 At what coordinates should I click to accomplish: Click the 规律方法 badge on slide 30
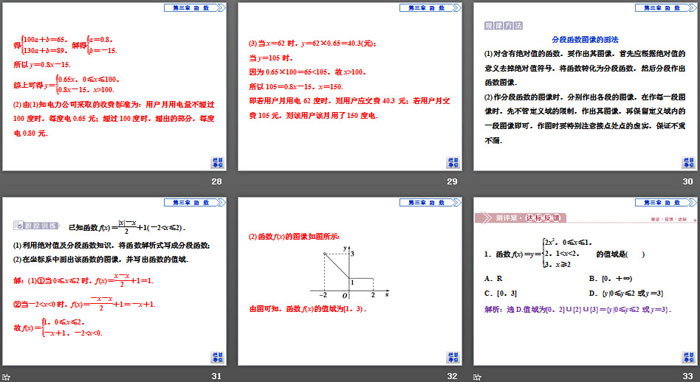point(503,25)
